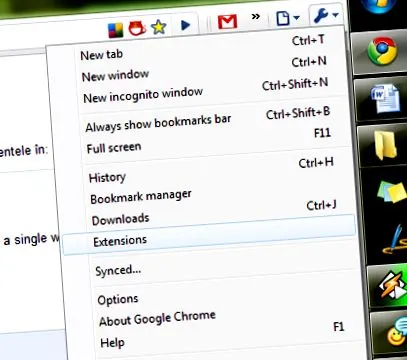Click the red teacup extension icon
Image resolution: width=407 pixels, height=360 pixels.
pyautogui.click(x=137, y=29)
